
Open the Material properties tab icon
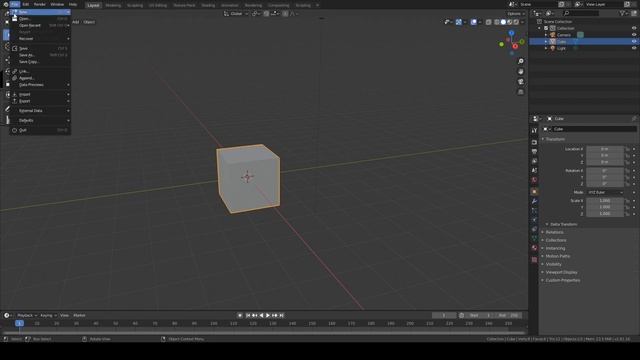pyautogui.click(x=534, y=248)
